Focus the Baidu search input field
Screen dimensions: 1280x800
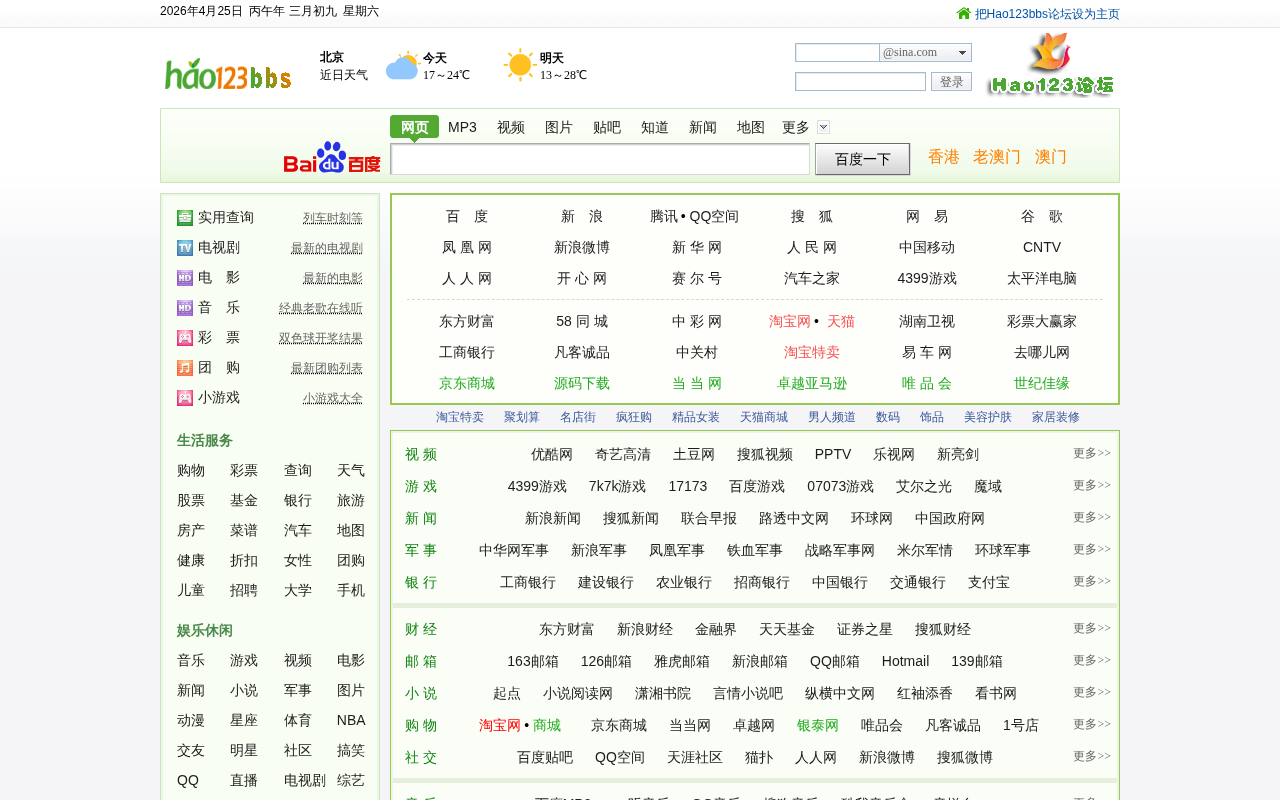tap(600, 159)
